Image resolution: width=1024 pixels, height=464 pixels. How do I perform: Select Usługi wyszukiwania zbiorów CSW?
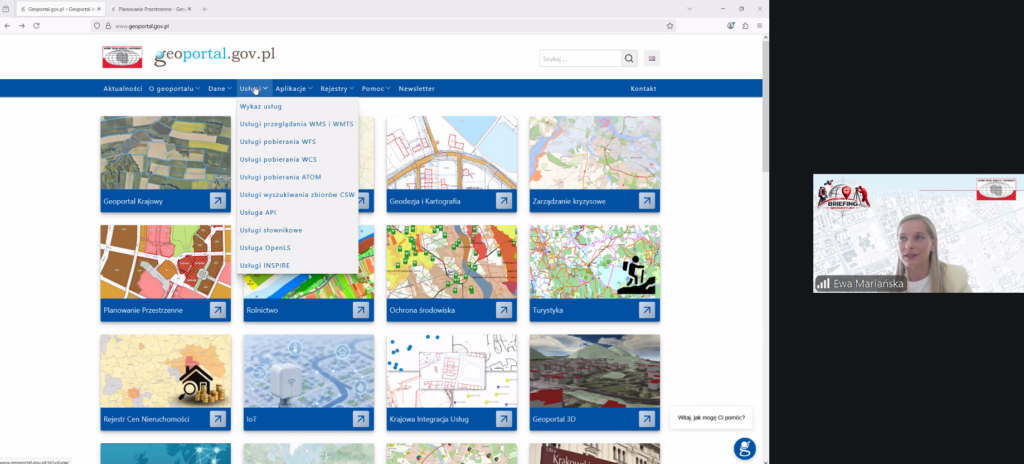(297, 194)
